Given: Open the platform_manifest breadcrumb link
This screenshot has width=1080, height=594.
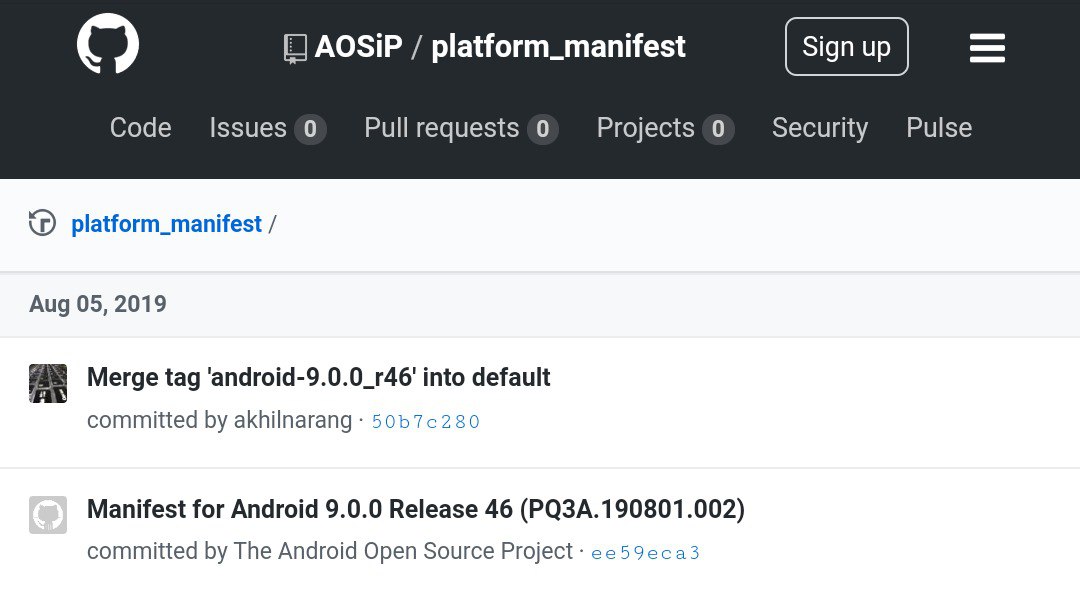Looking at the screenshot, I should pos(167,224).
